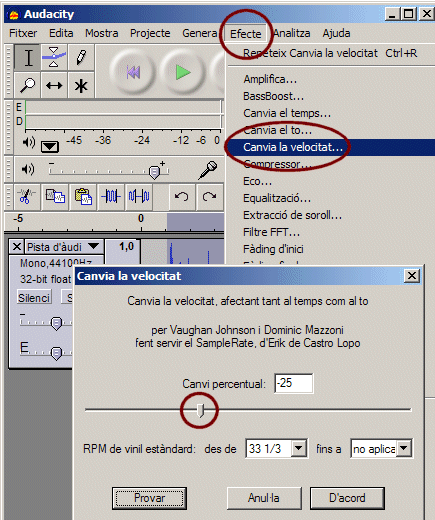
Task: Select the Selection (I-beam) tool
Action: click(x=28, y=57)
